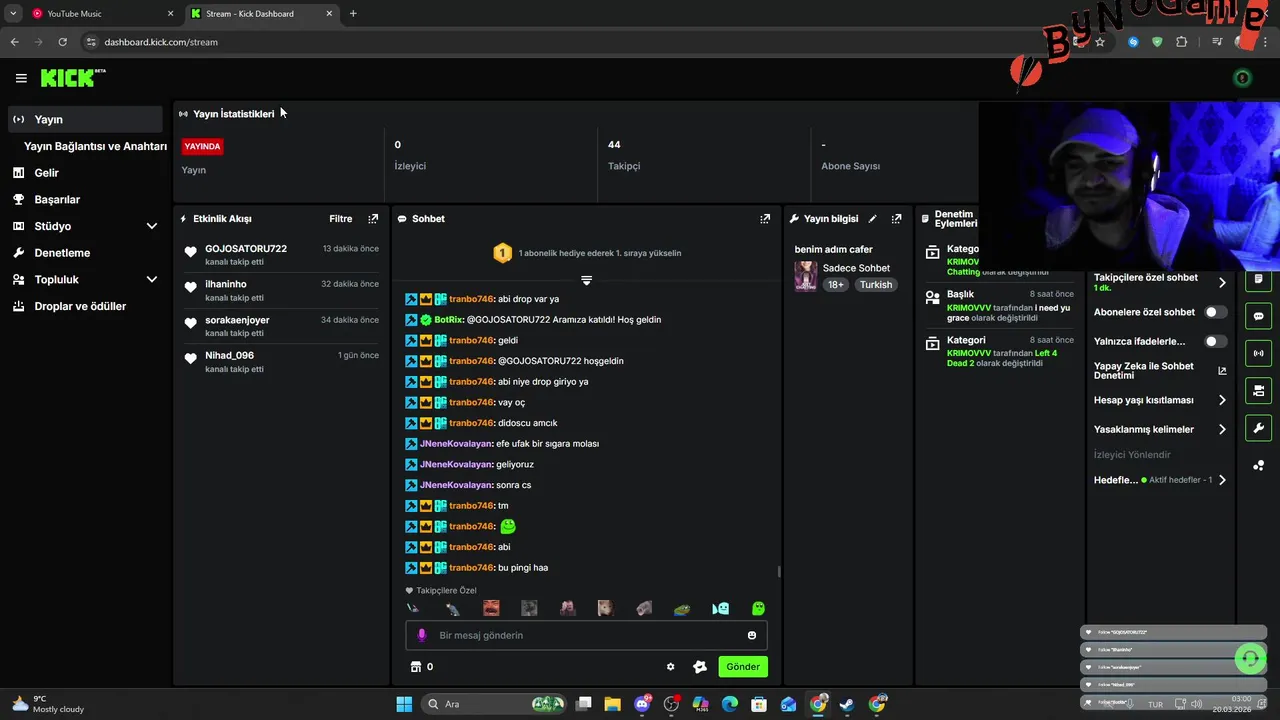
Task: Click the address bar URL
Action: point(161,42)
